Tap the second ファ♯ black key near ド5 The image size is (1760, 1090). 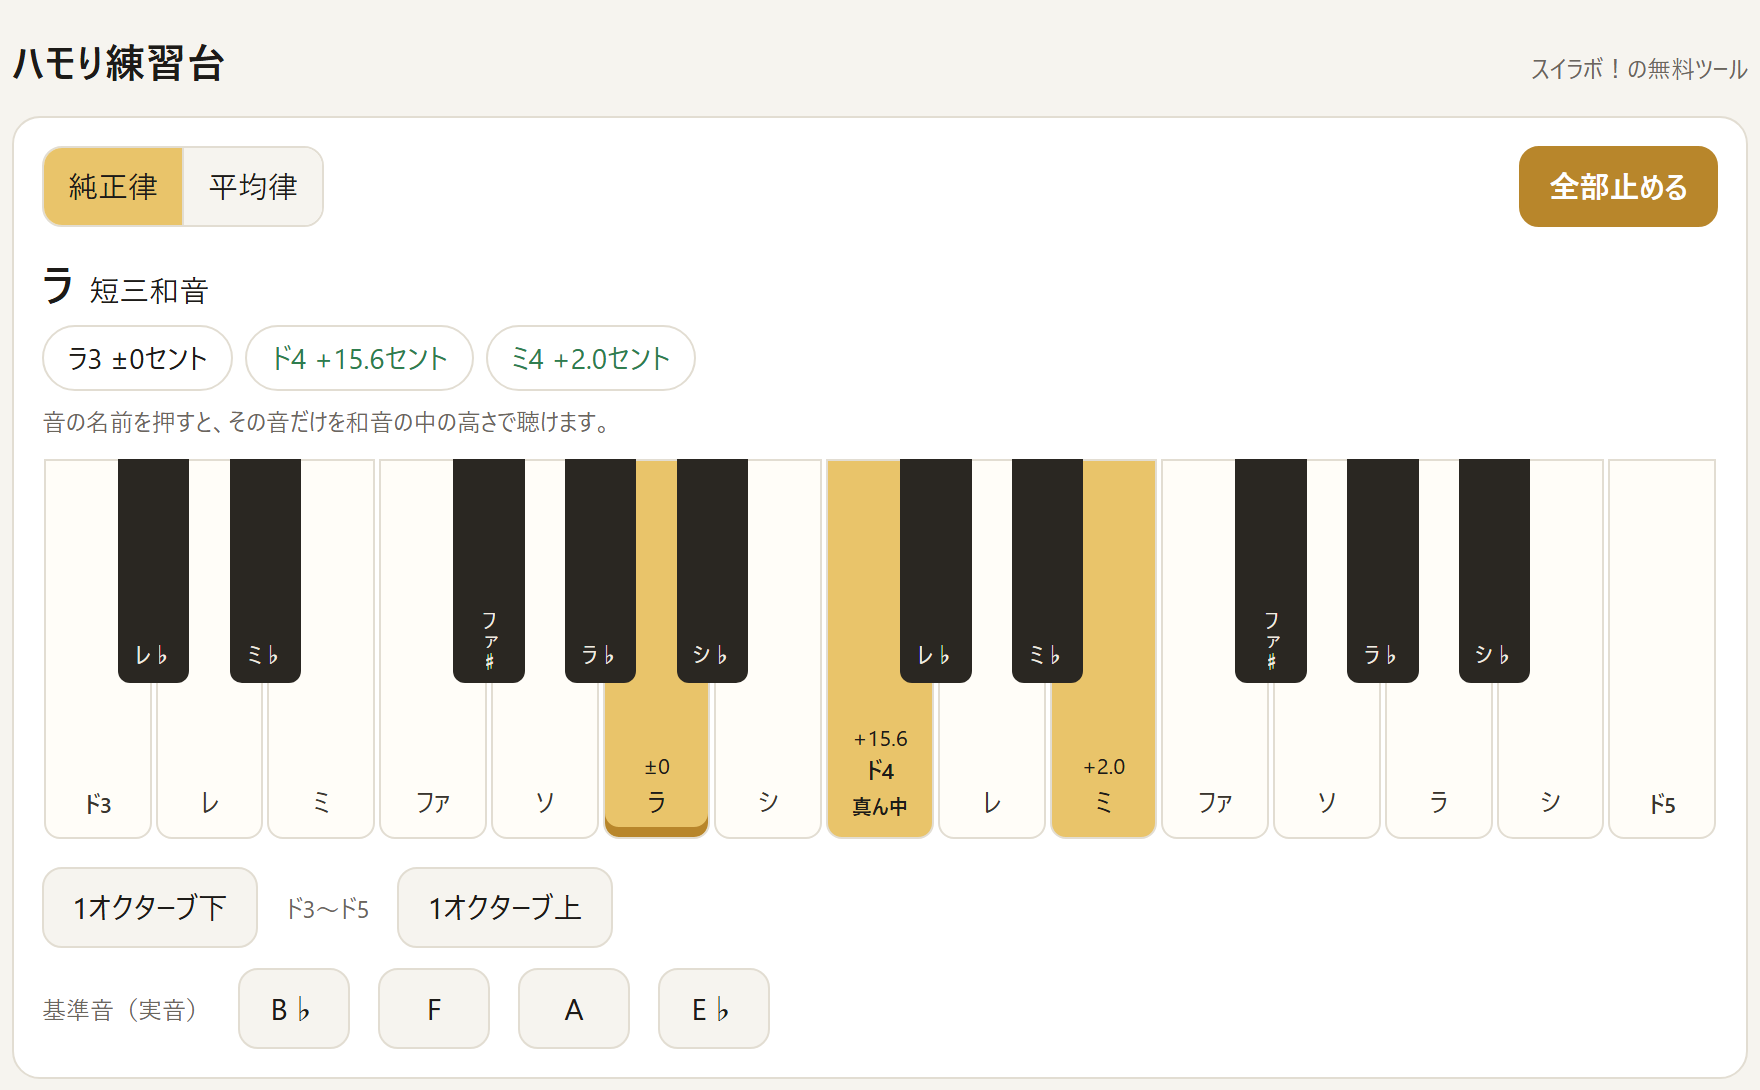[x=1271, y=570]
